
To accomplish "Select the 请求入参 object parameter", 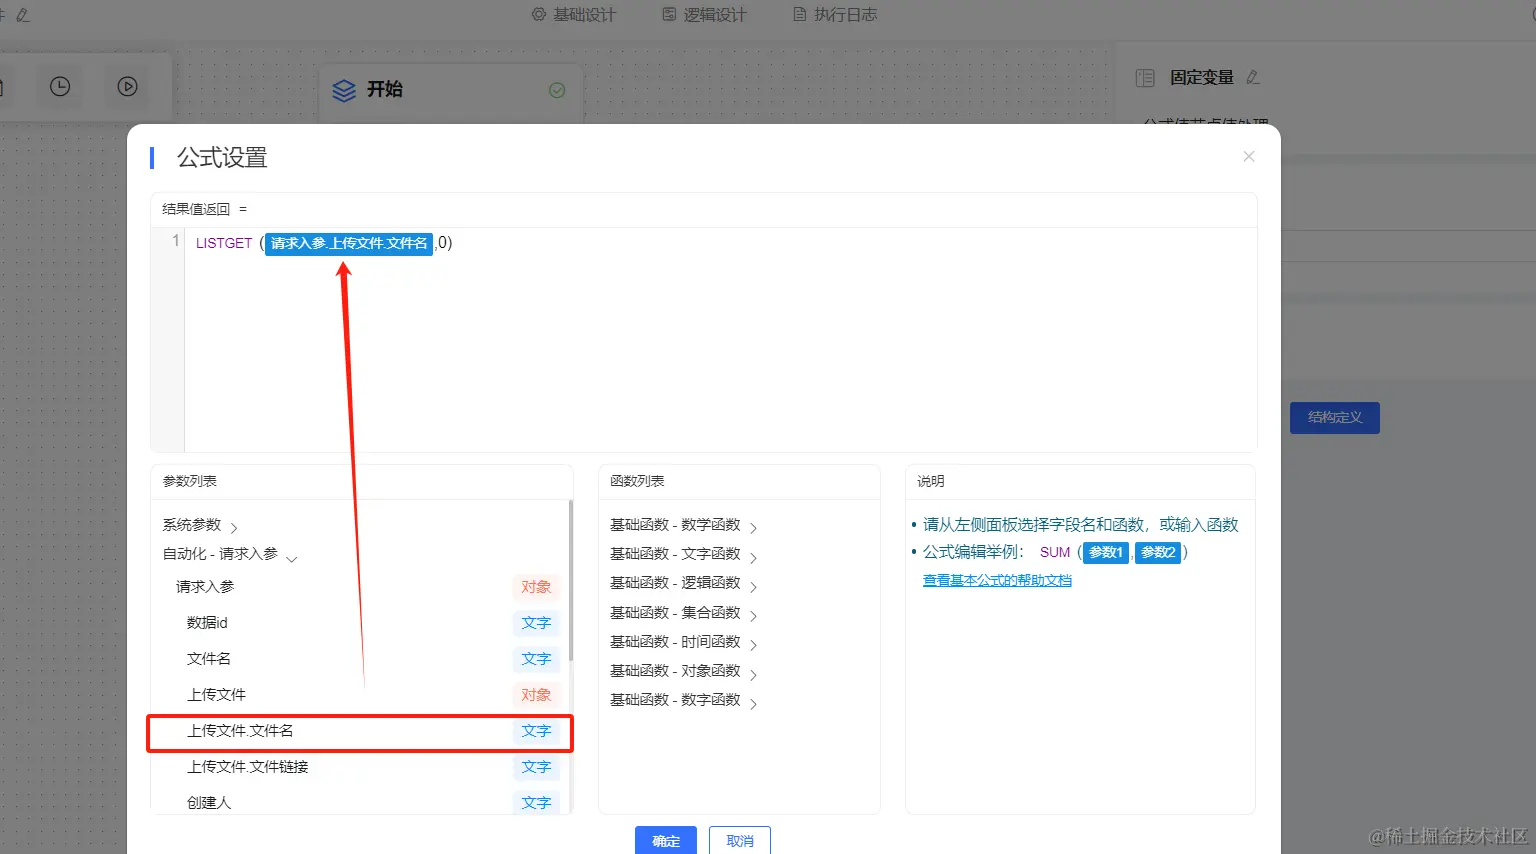I will (x=360, y=587).
